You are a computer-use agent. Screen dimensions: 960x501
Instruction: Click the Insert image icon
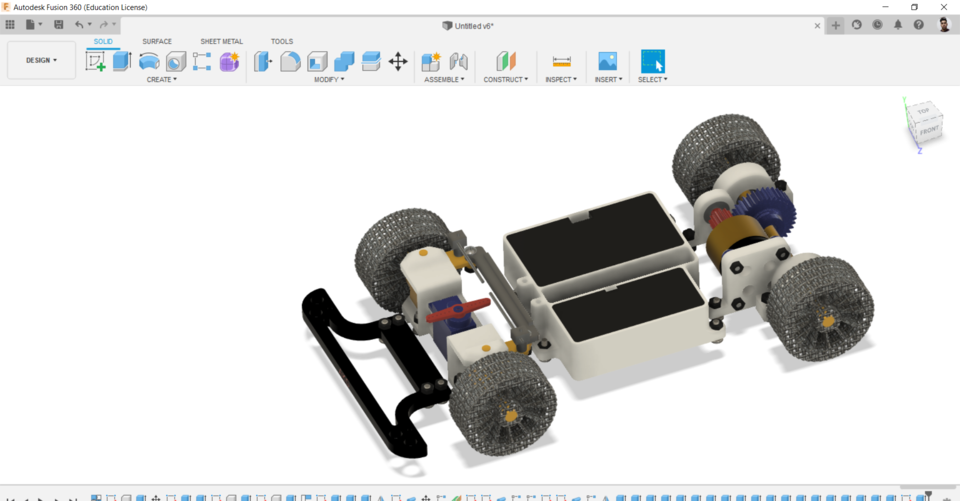(608, 61)
